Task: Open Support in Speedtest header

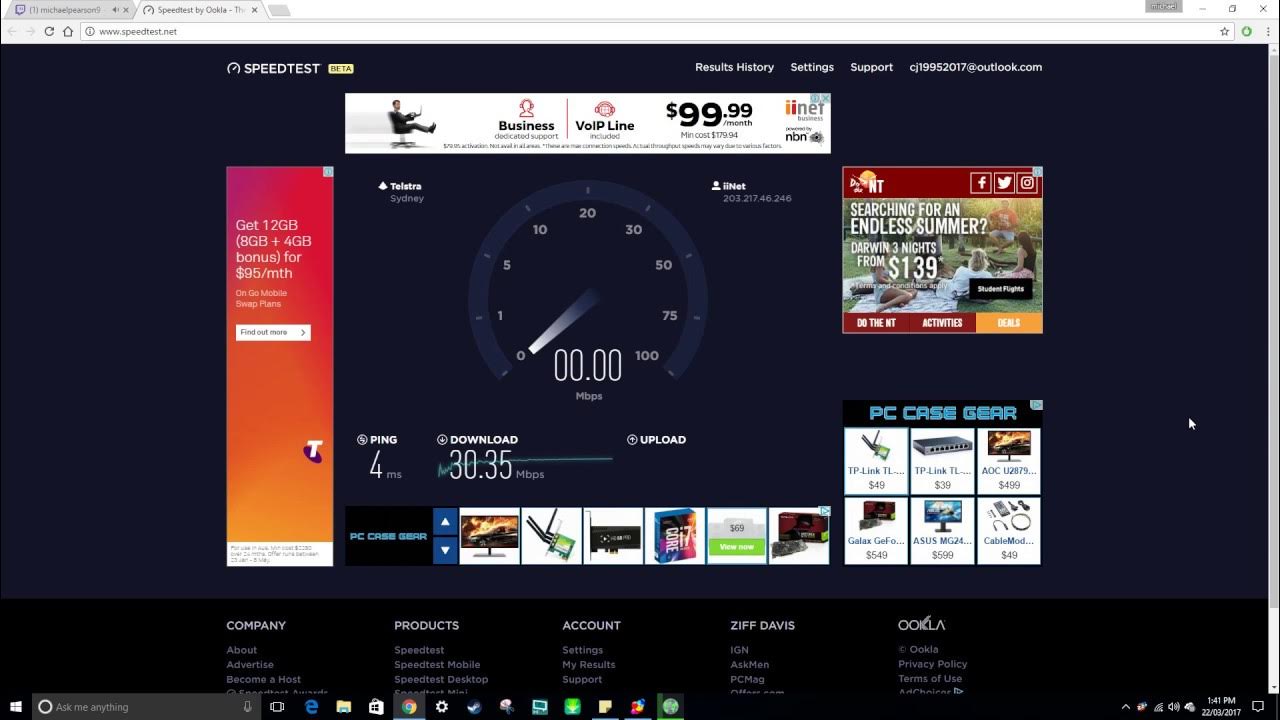Action: [x=871, y=67]
